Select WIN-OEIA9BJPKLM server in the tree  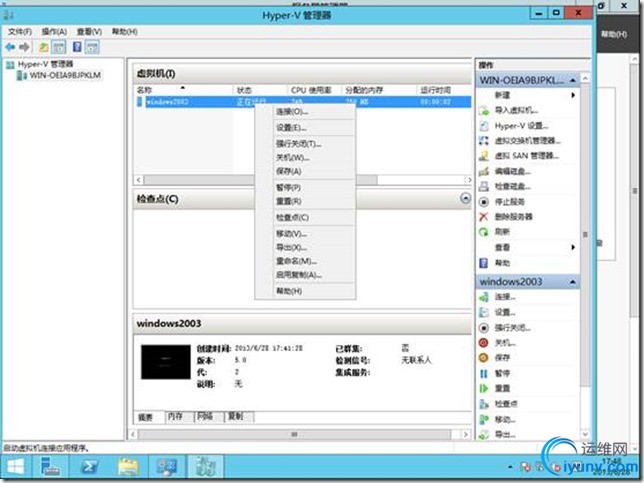point(65,75)
